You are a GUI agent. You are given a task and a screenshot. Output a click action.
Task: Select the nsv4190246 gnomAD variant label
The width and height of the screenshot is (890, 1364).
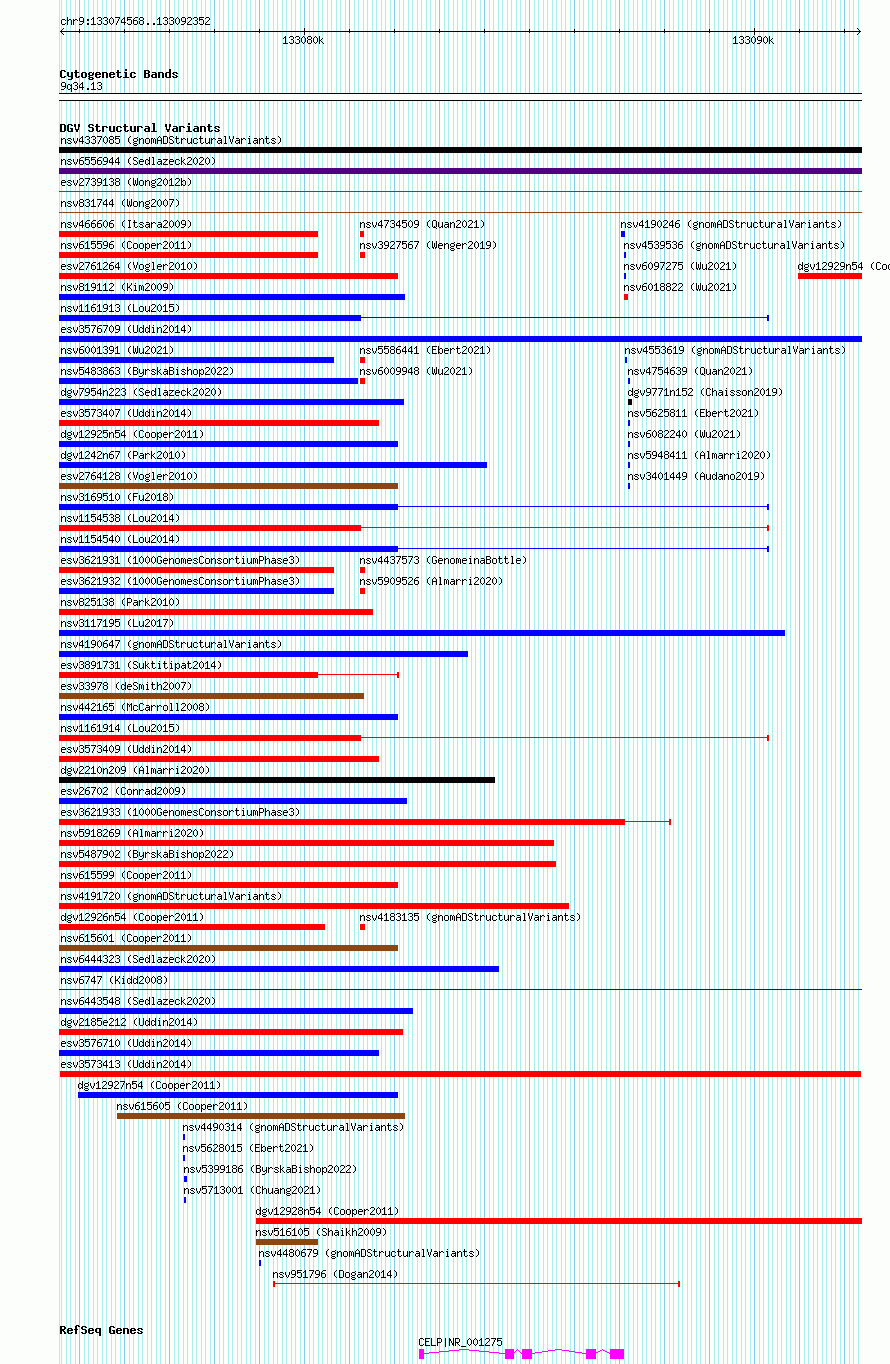(x=731, y=224)
